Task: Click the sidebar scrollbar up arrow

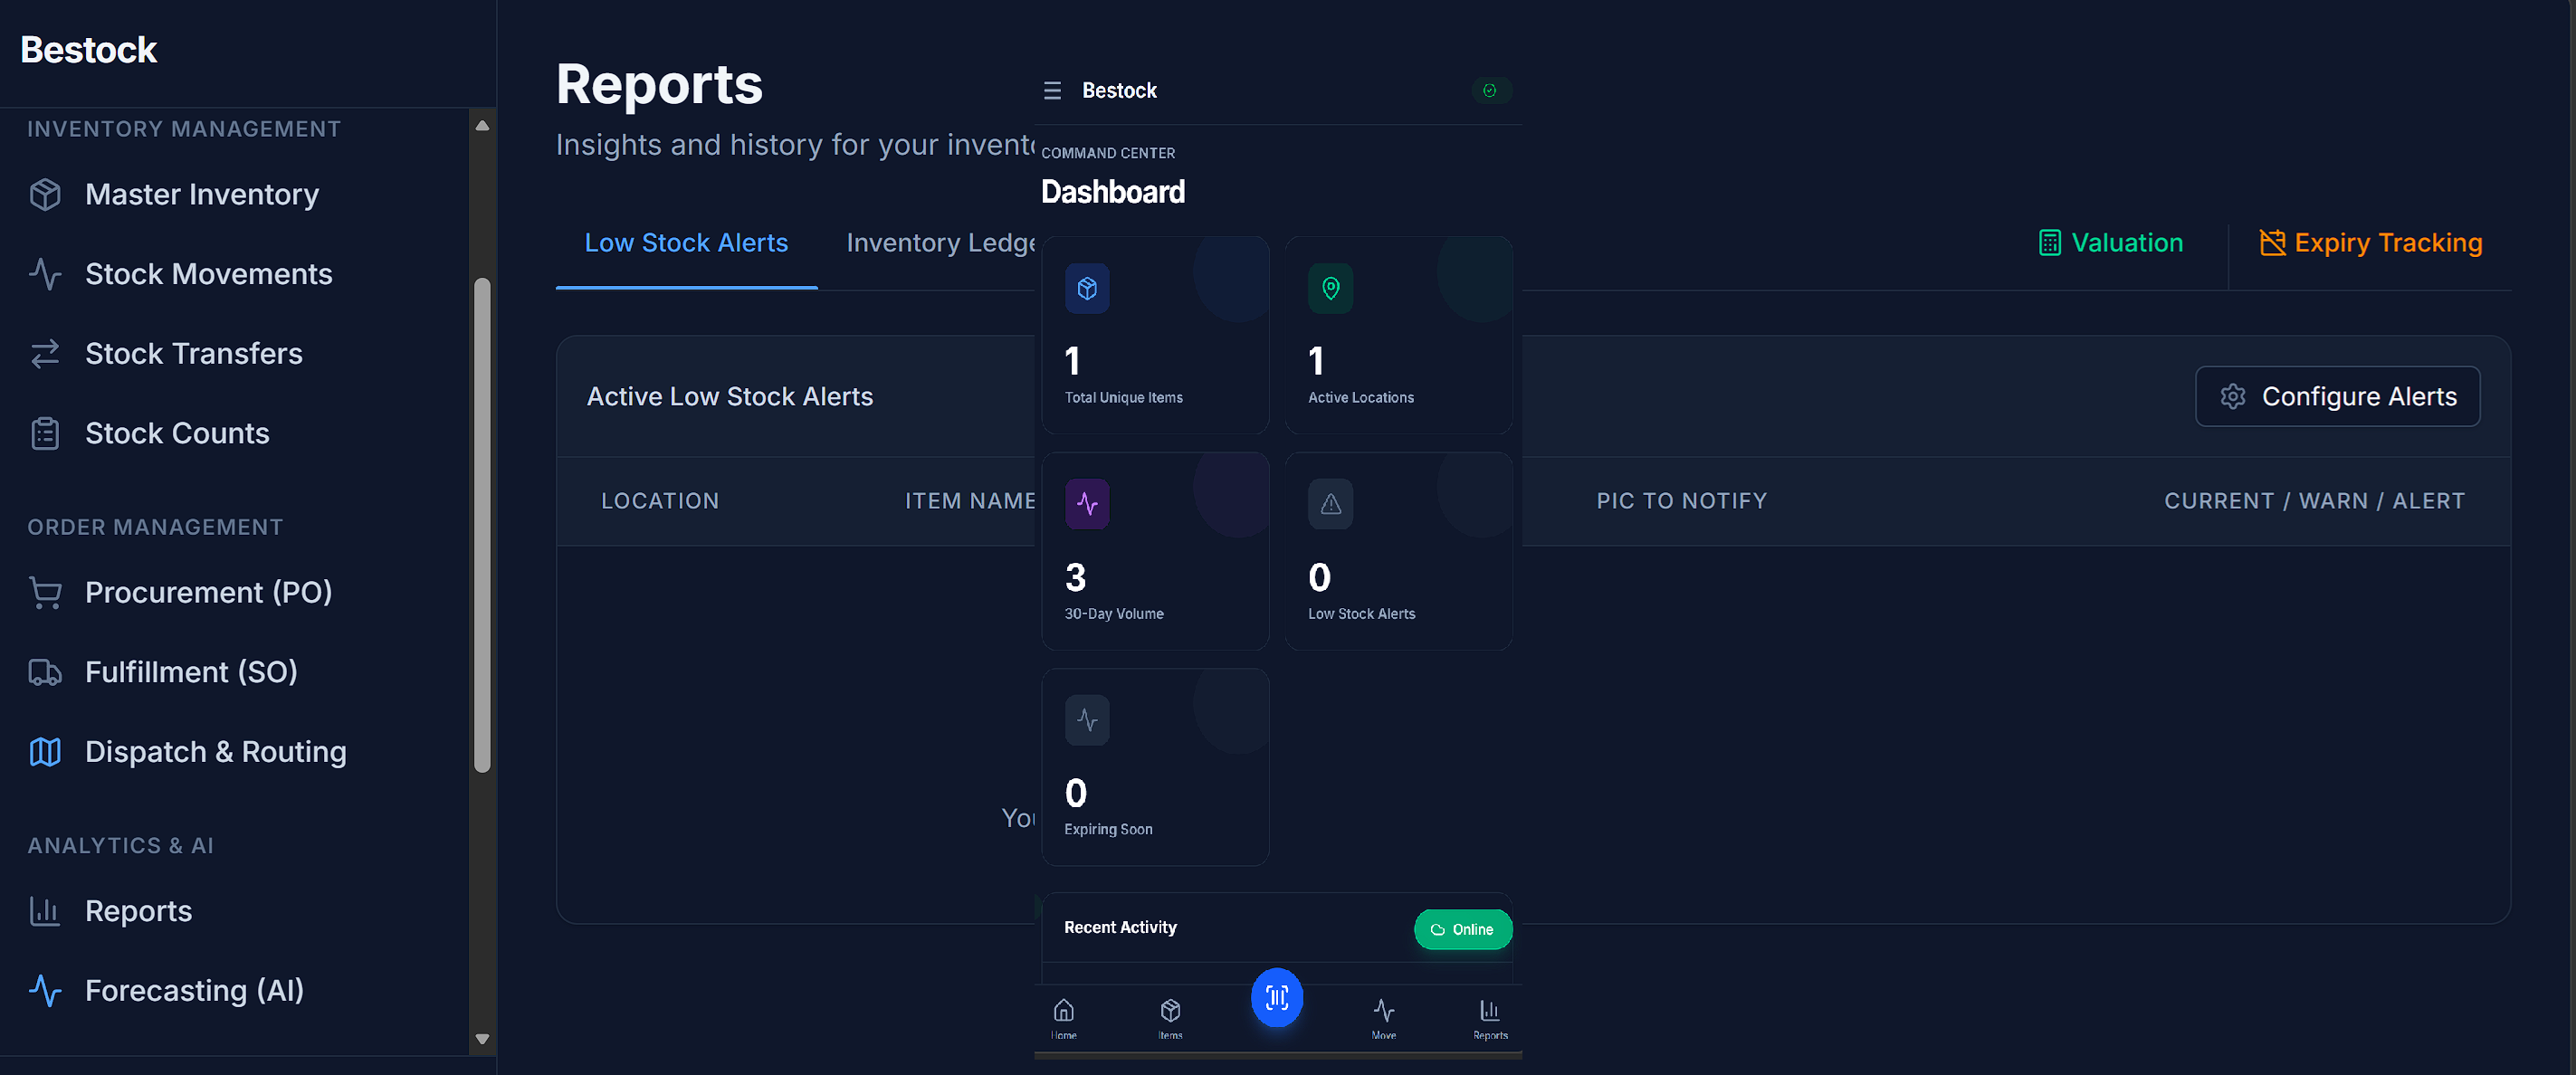Action: click(482, 126)
